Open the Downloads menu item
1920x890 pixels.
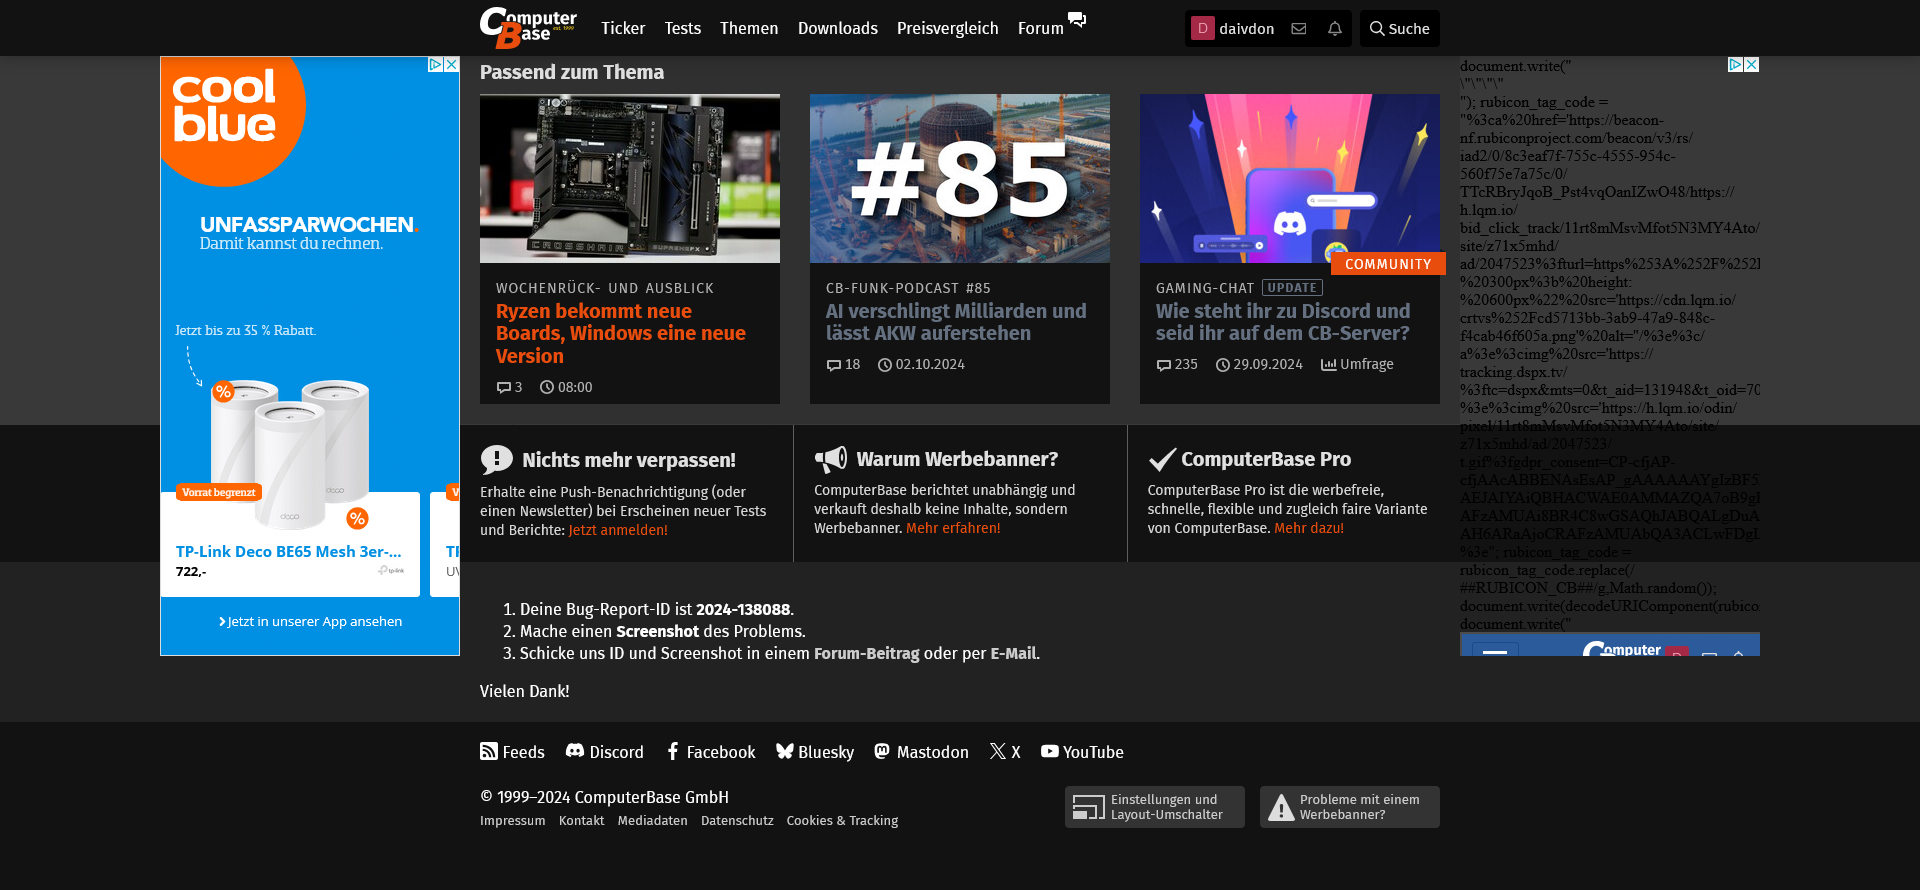point(838,28)
